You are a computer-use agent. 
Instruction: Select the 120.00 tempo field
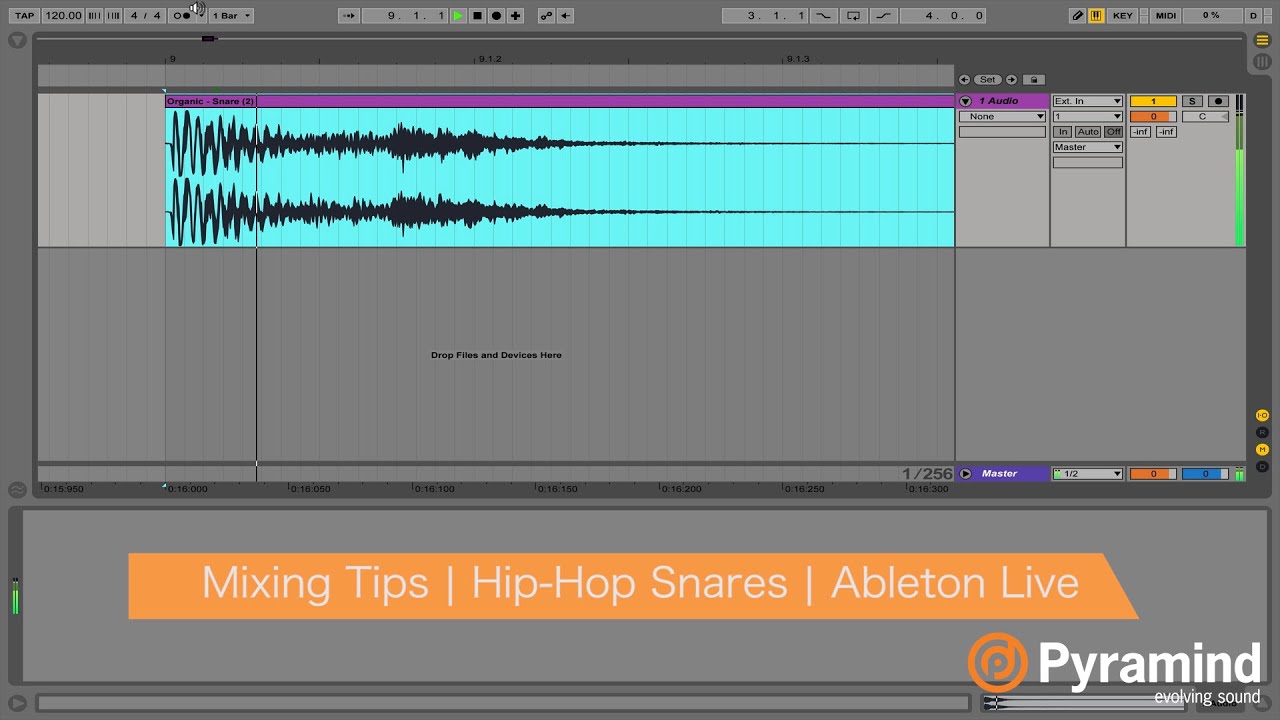coord(63,15)
